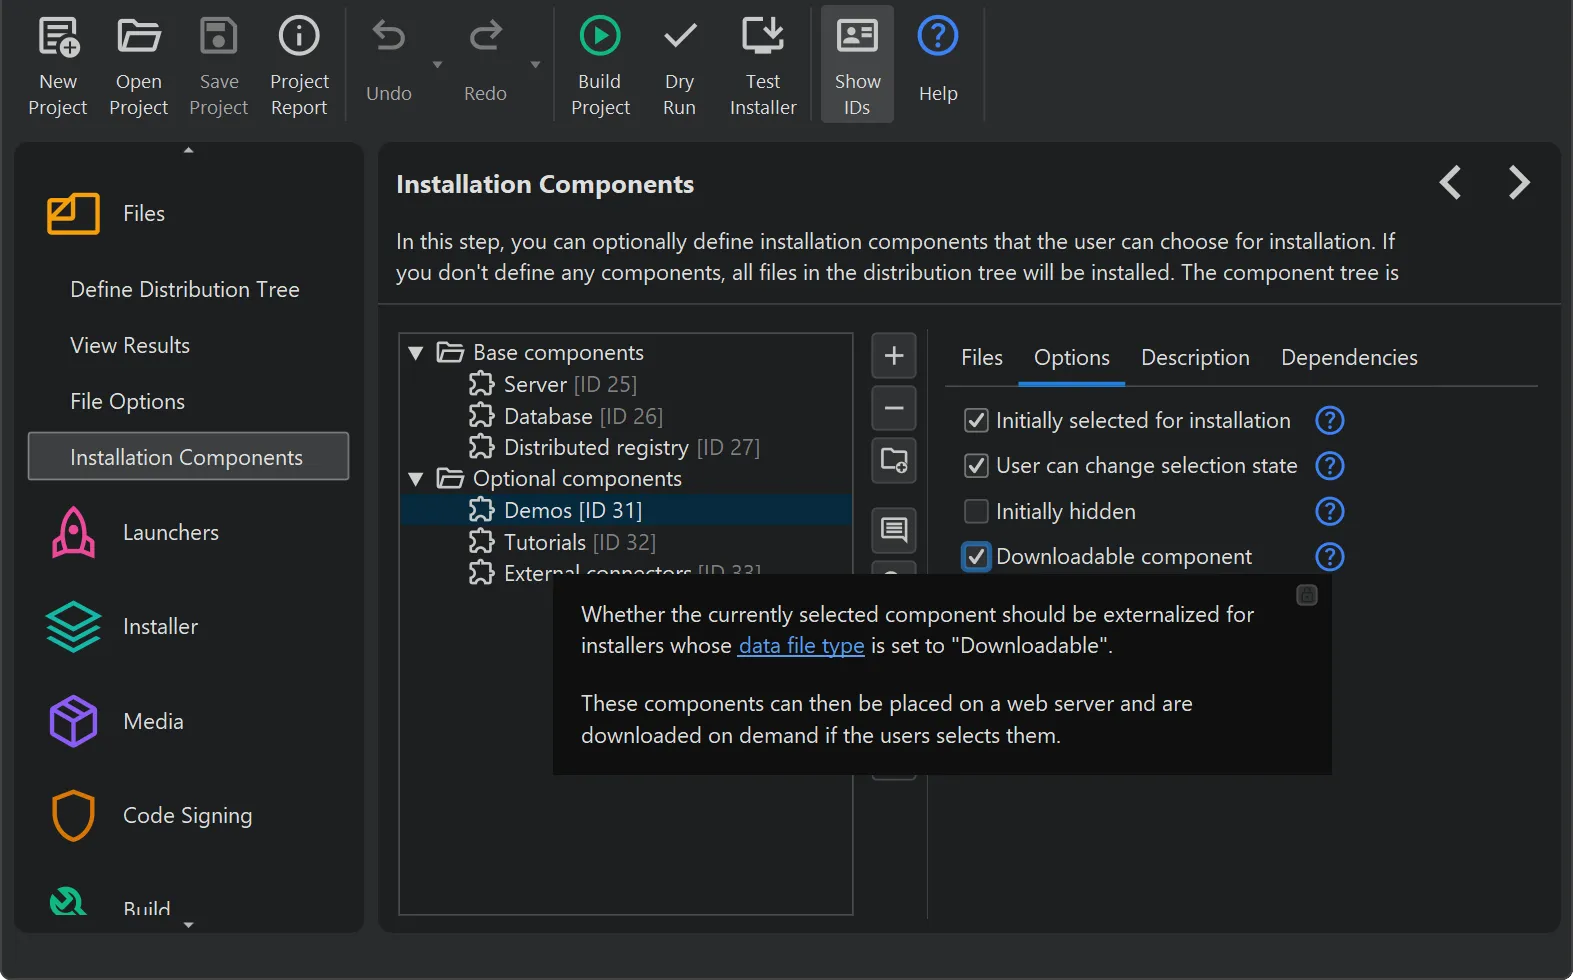Click the add component plus button
Viewport: 1573px width, 980px height.
[x=893, y=356]
